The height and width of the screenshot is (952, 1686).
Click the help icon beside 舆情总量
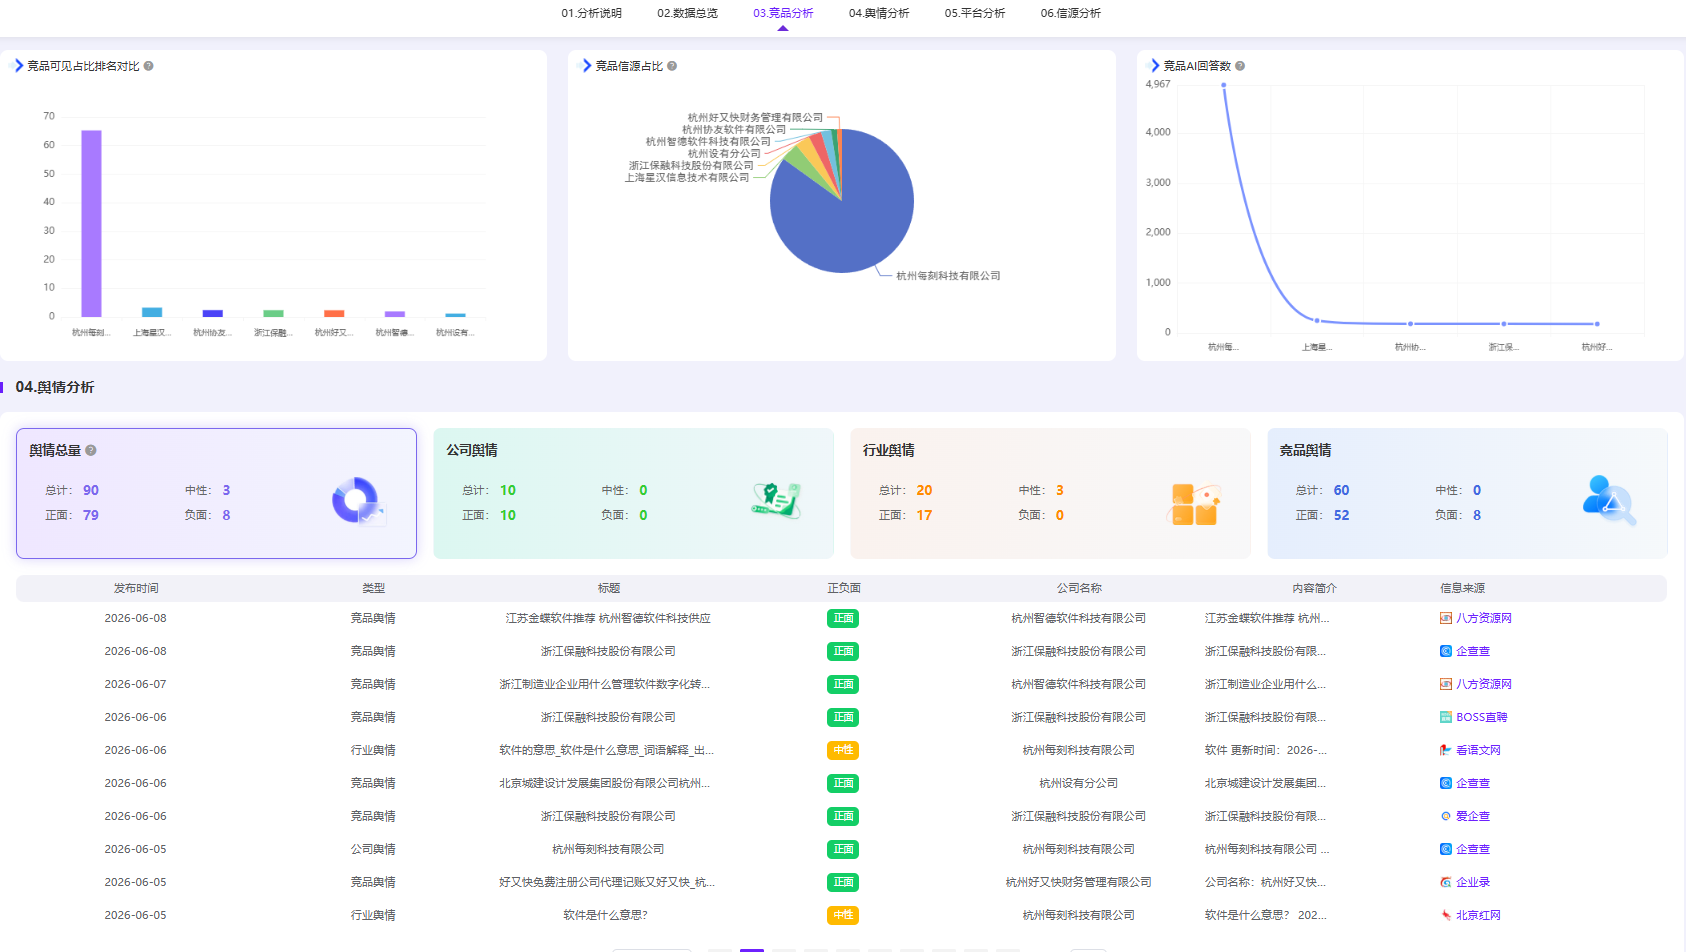pyautogui.click(x=91, y=450)
